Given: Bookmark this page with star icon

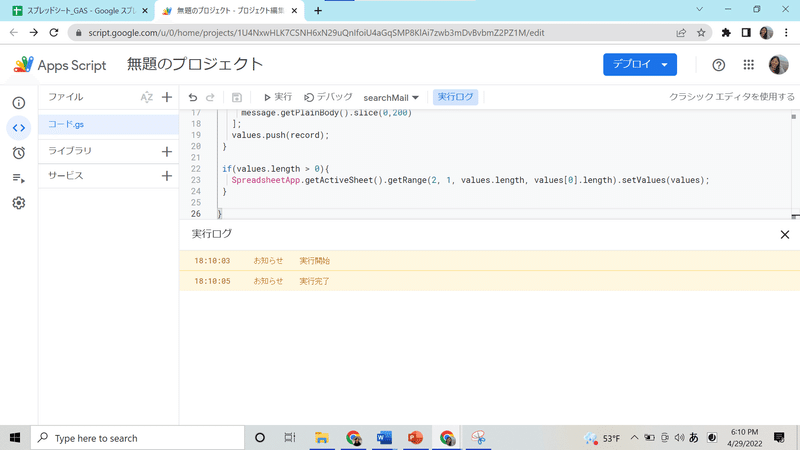Looking at the screenshot, I should [701, 33].
